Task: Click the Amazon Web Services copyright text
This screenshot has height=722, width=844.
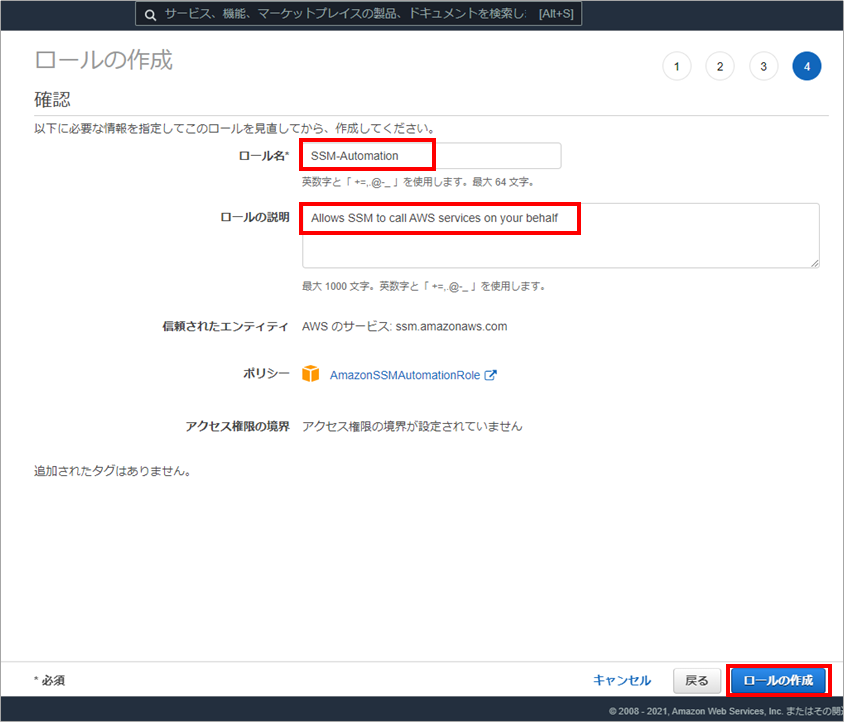Action: coord(726,711)
